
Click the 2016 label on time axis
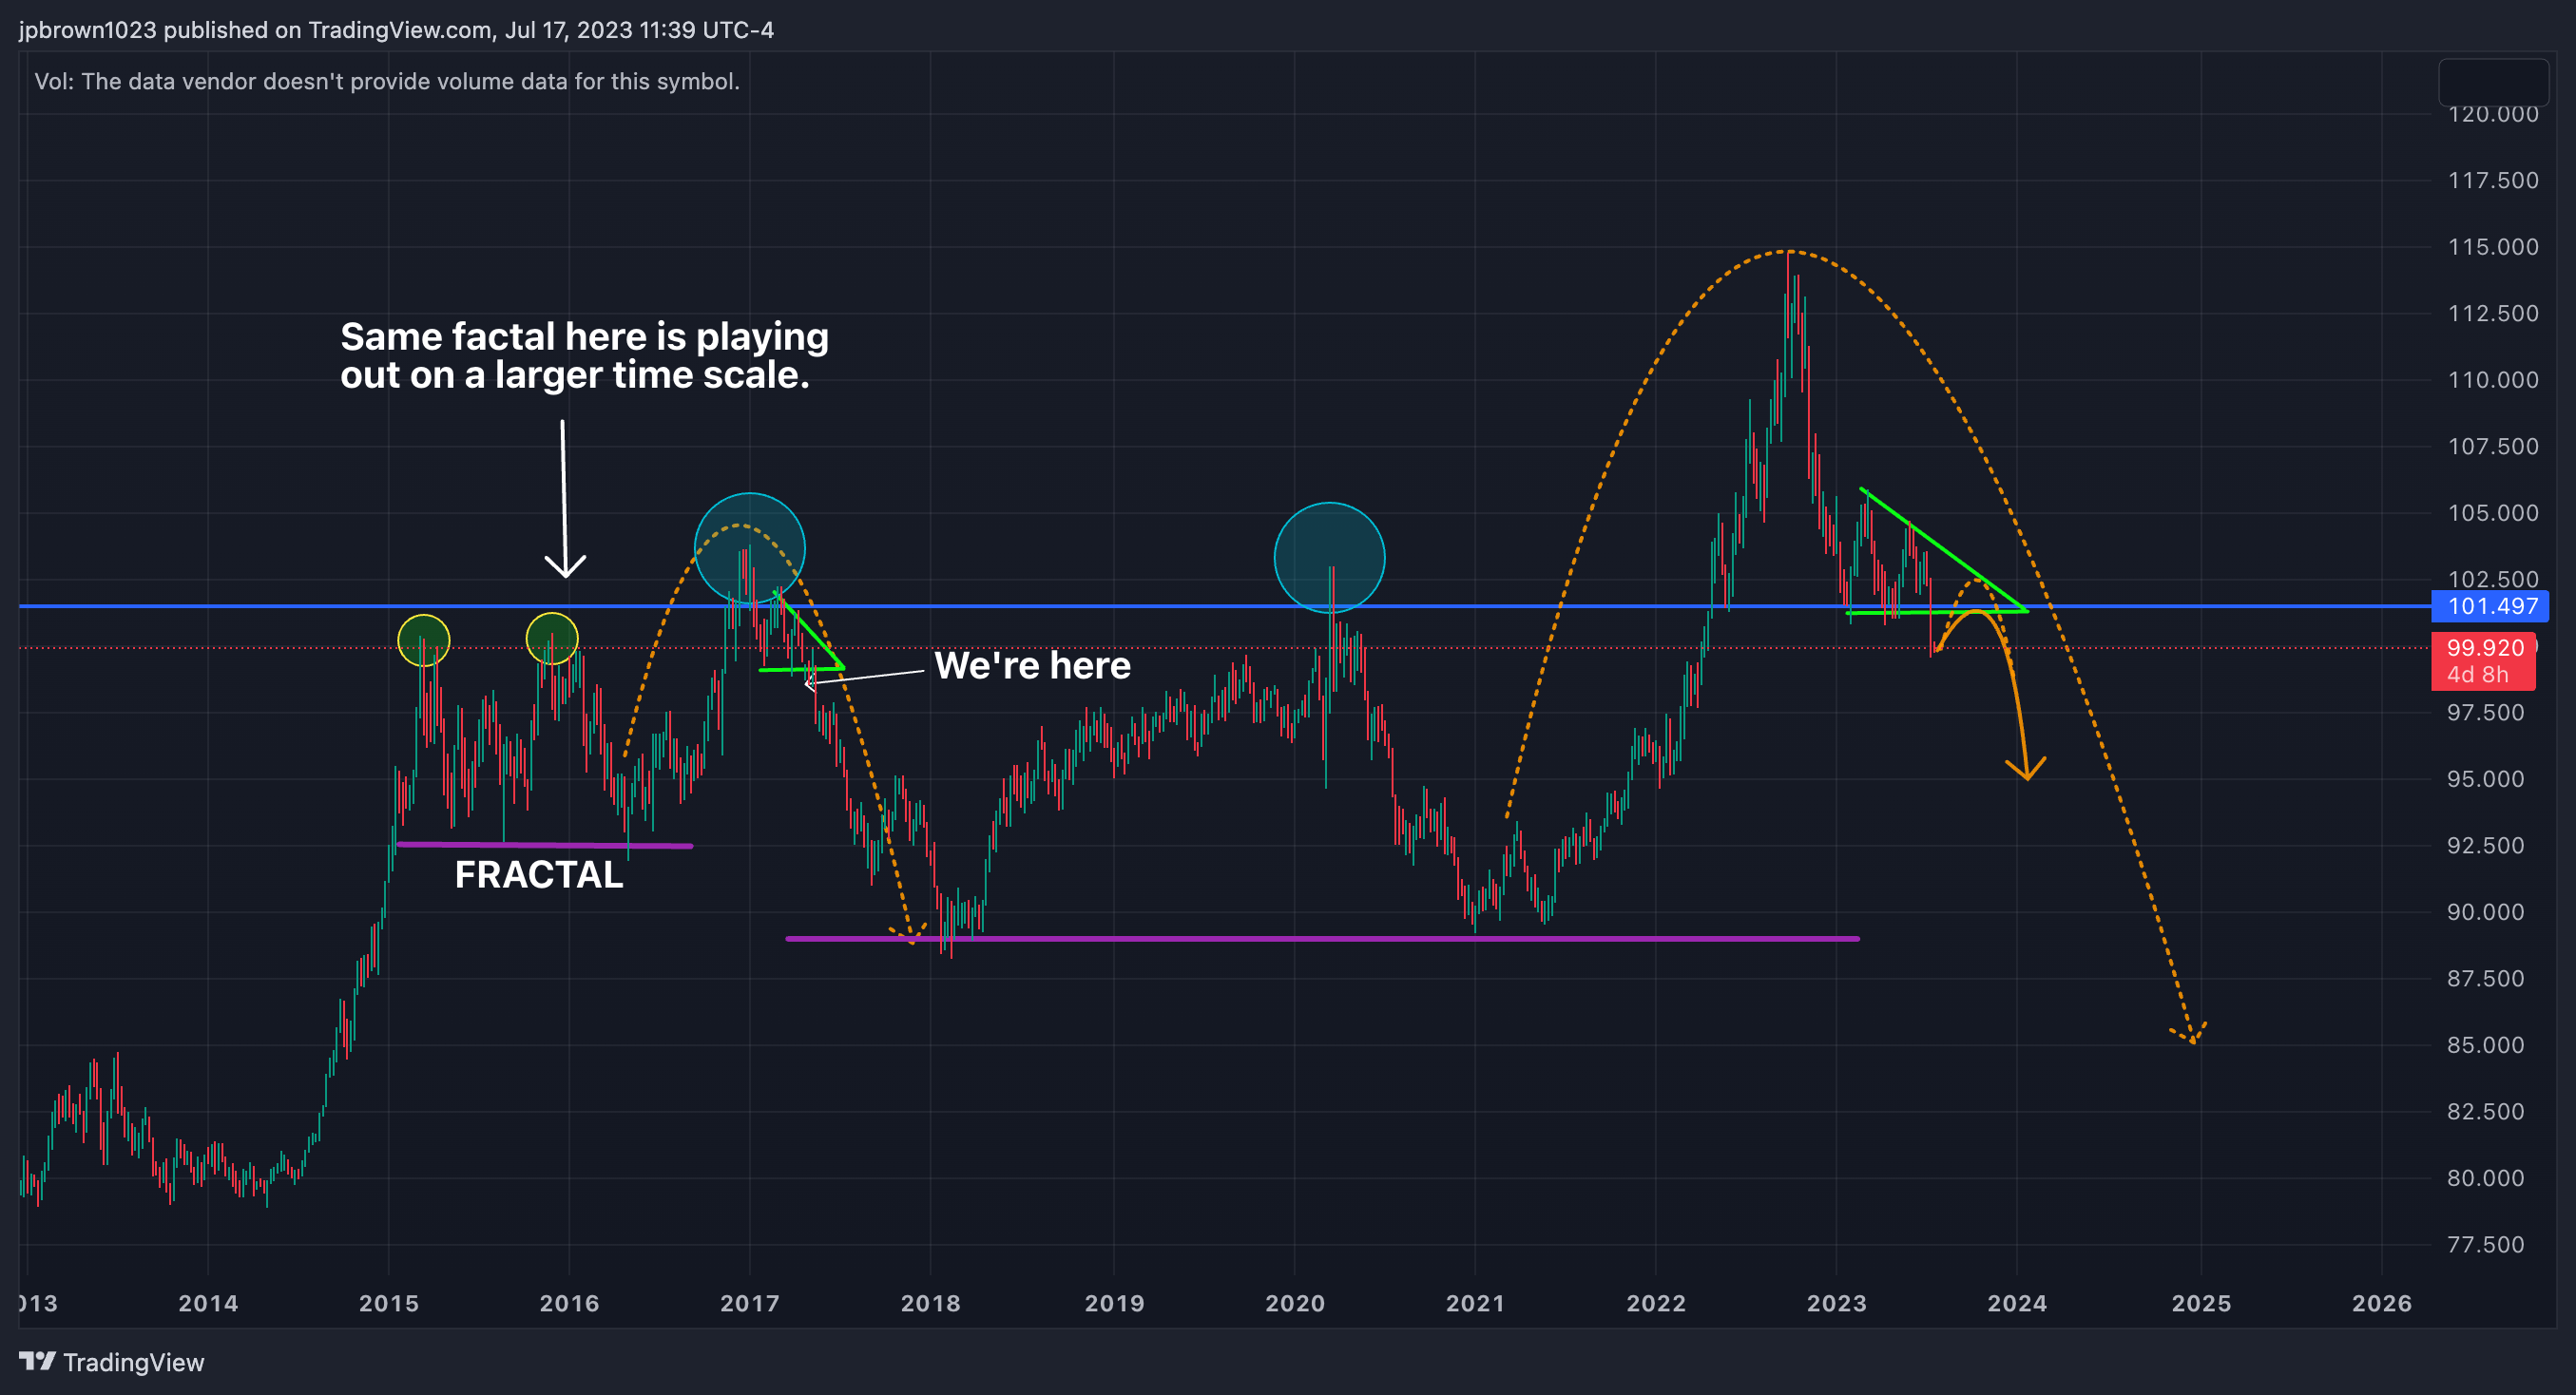(x=569, y=1303)
